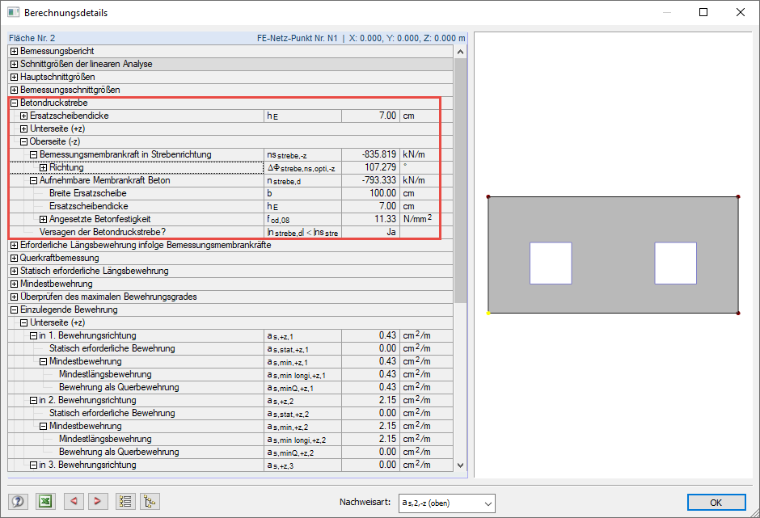Select Statisch erforderliche Bewehrung as,stat,+z,1 row
This screenshot has width=760, height=518.
point(231,348)
